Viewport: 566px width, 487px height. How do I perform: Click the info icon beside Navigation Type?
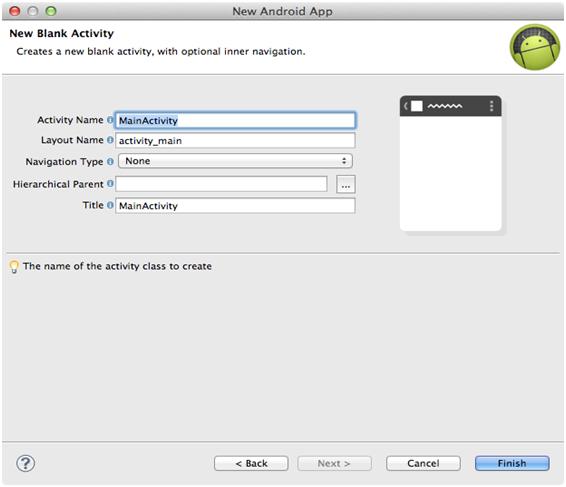pos(110,161)
